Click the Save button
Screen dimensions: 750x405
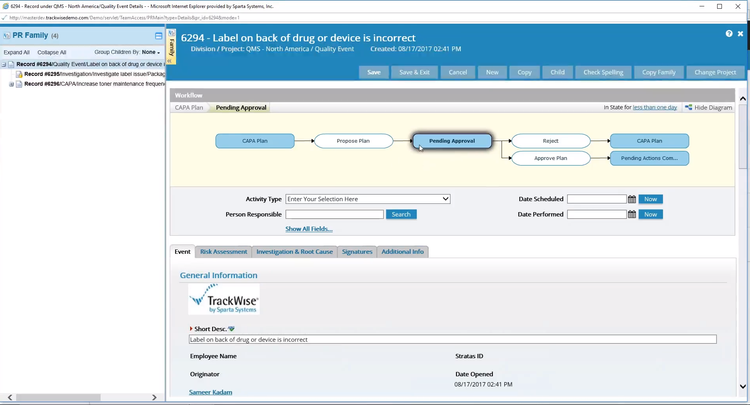click(x=374, y=72)
